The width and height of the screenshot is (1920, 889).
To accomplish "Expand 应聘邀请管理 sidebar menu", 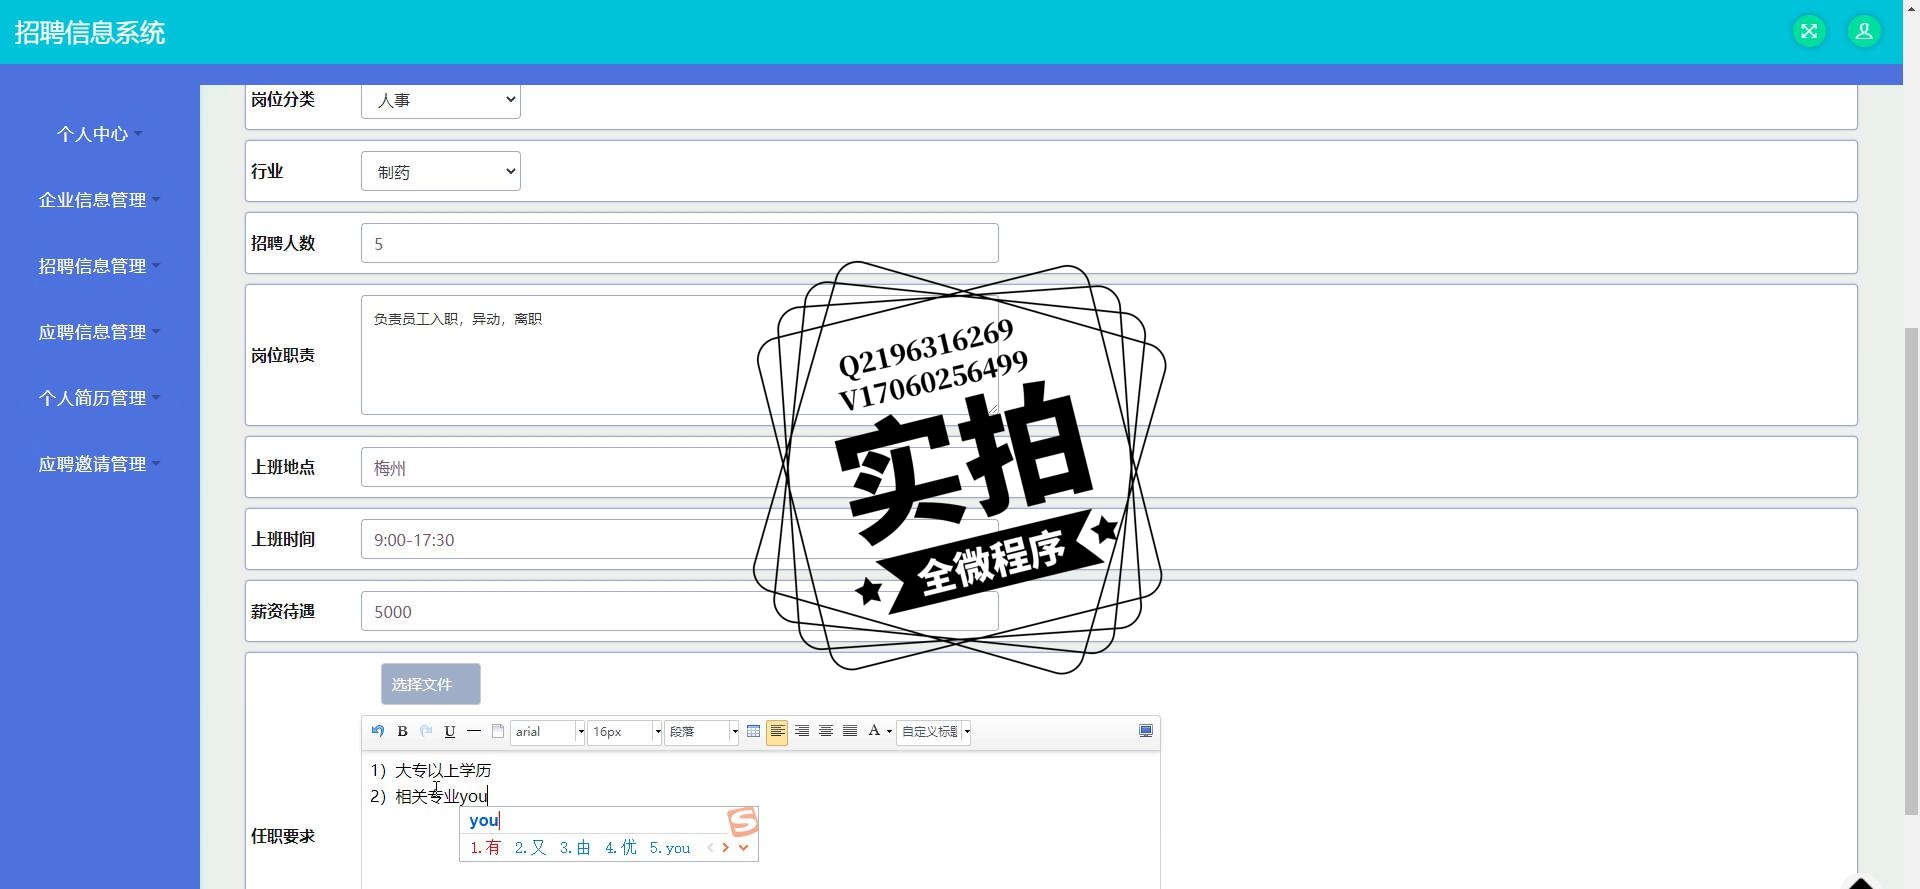I will 99,464.
